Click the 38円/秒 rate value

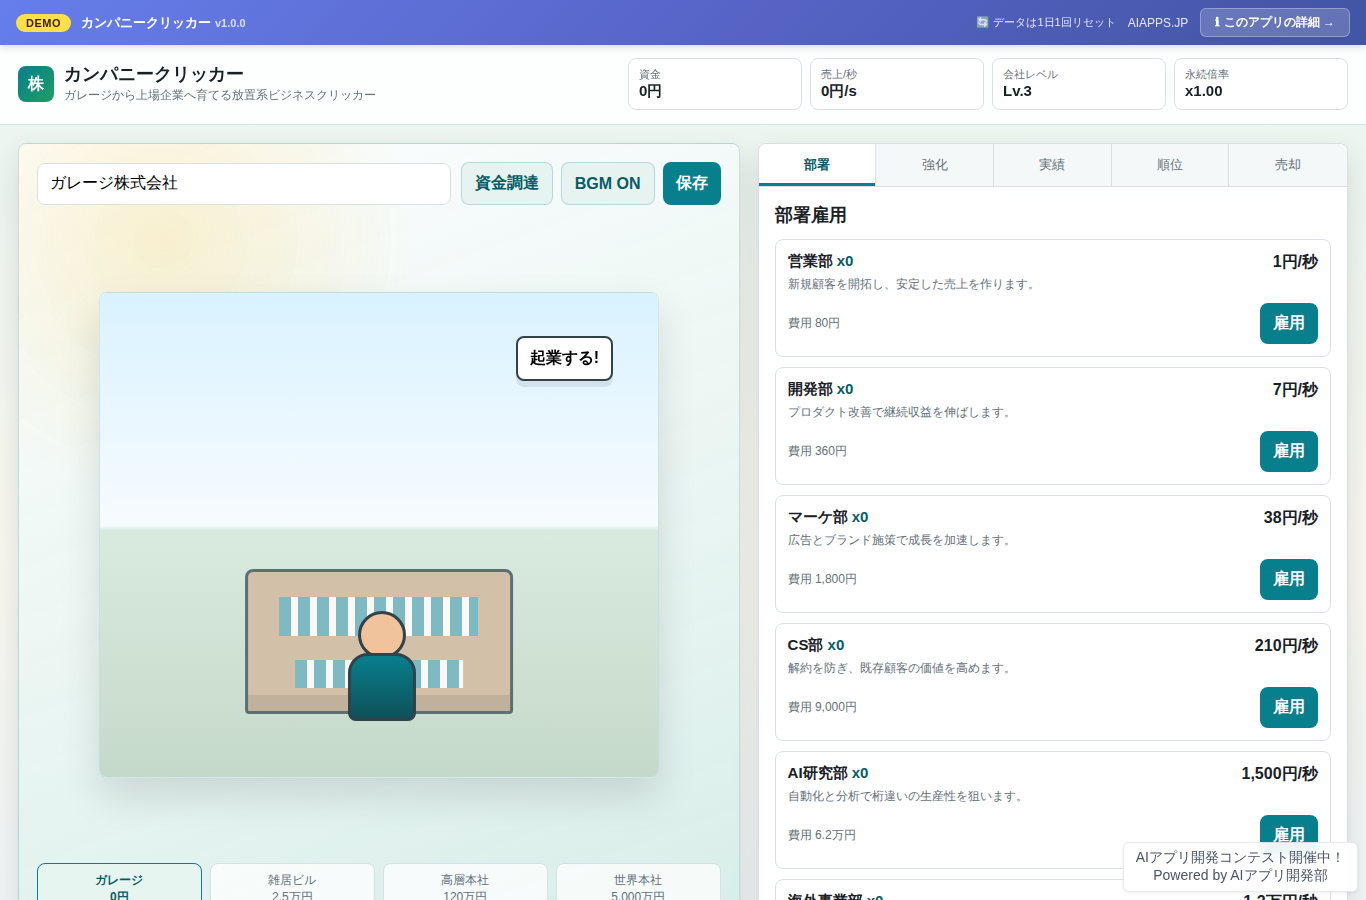pos(1291,517)
